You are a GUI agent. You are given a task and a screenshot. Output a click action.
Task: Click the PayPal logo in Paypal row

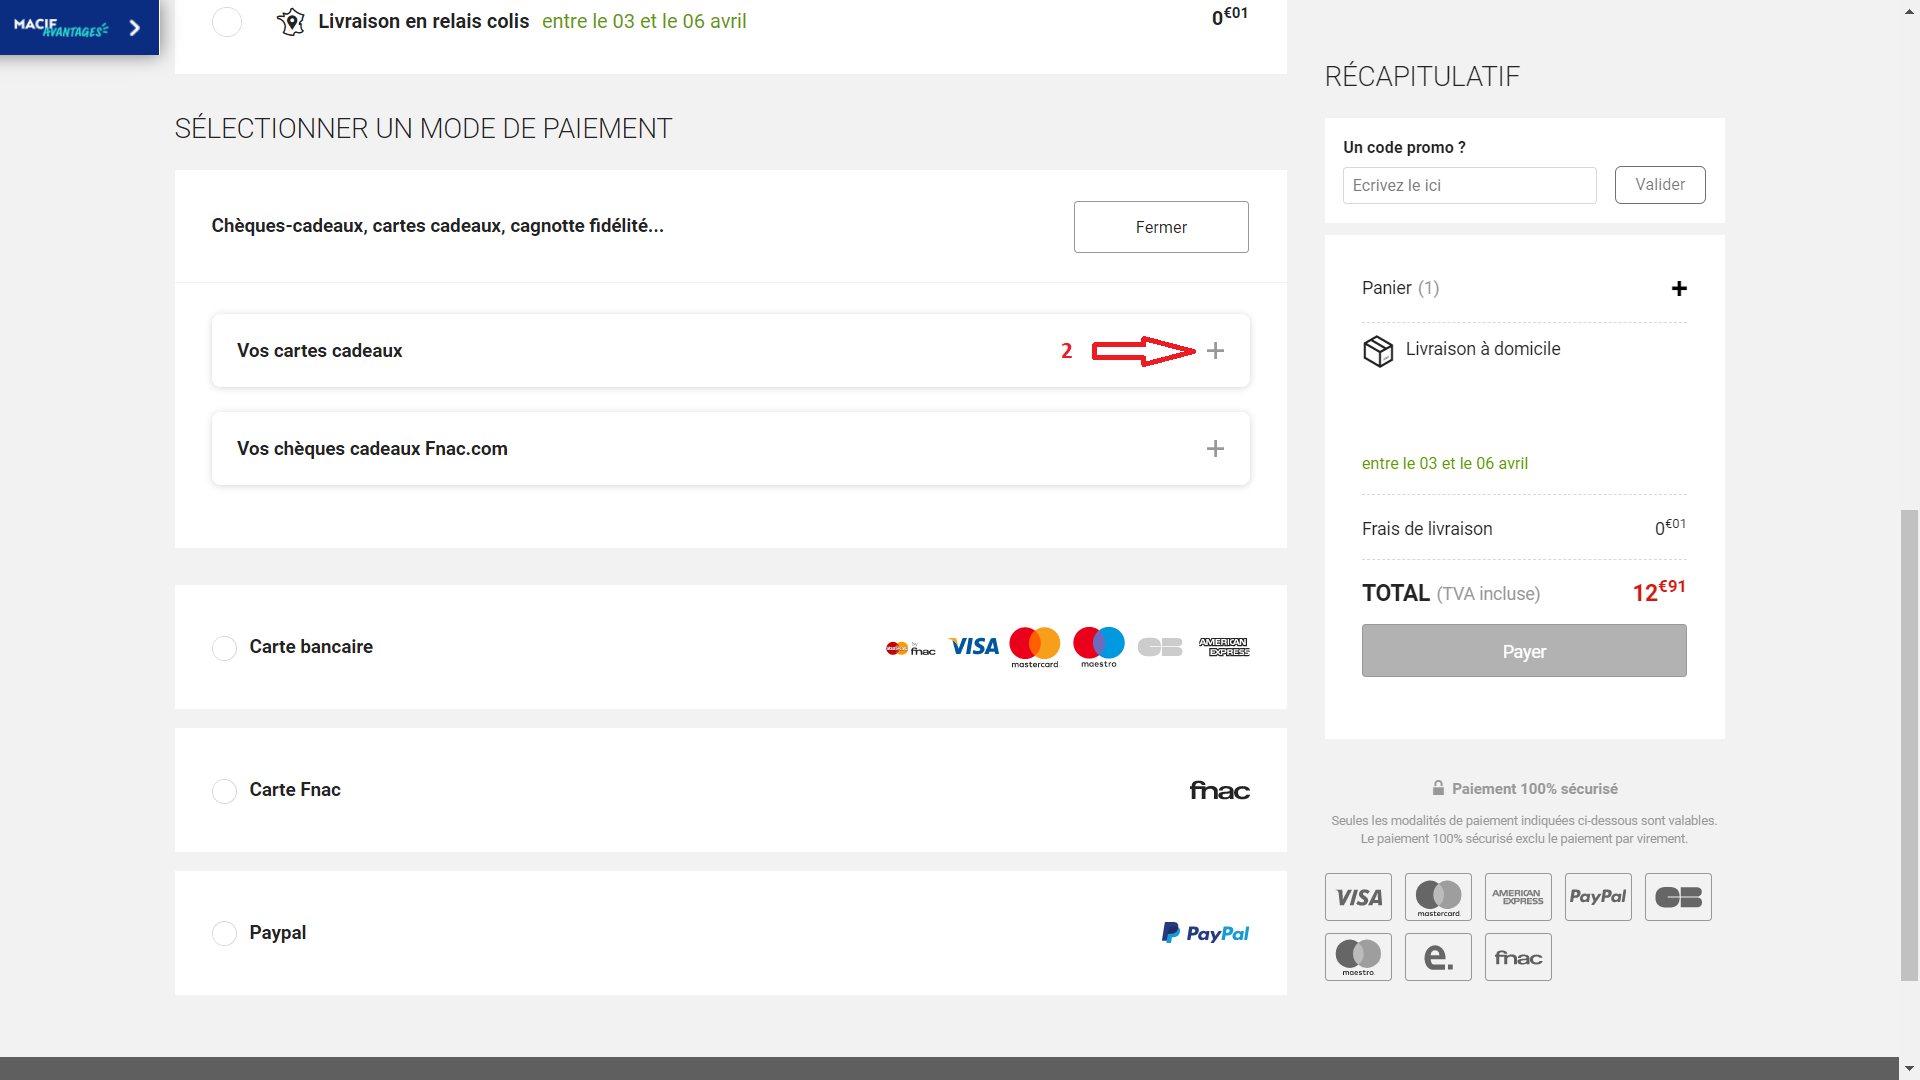(x=1205, y=933)
